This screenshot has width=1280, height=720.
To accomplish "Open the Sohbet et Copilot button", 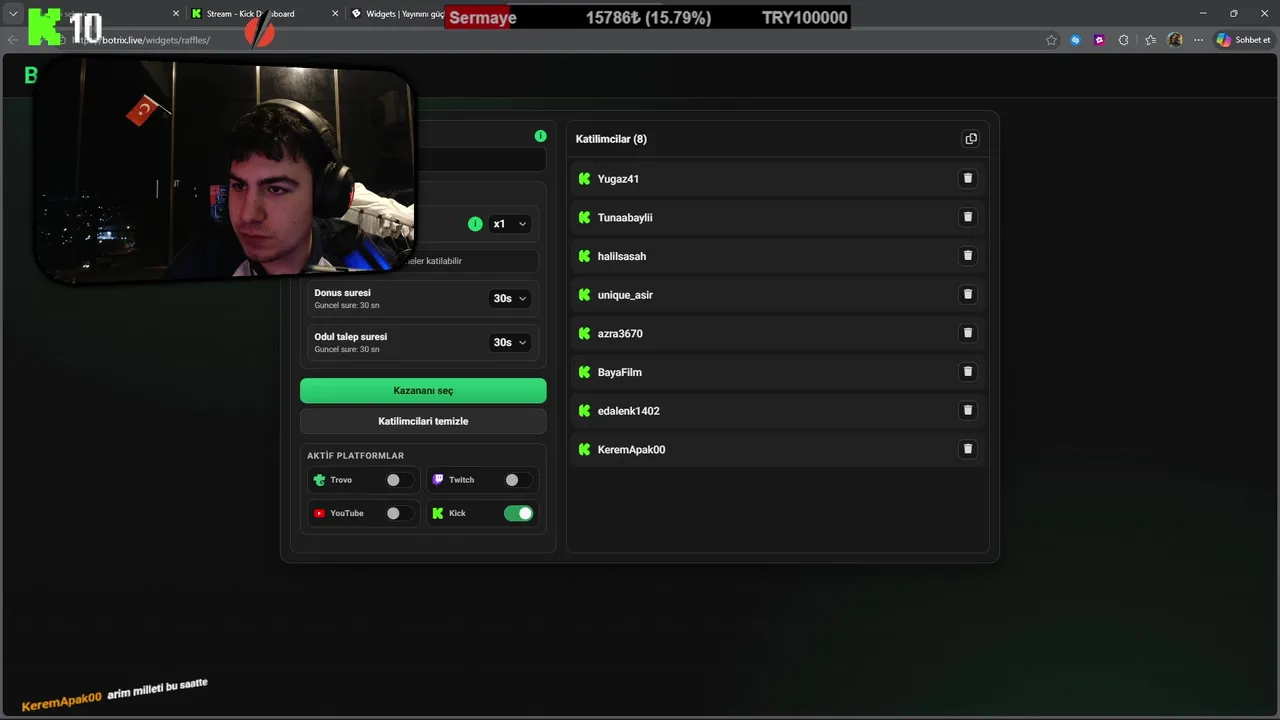I will [1243, 40].
